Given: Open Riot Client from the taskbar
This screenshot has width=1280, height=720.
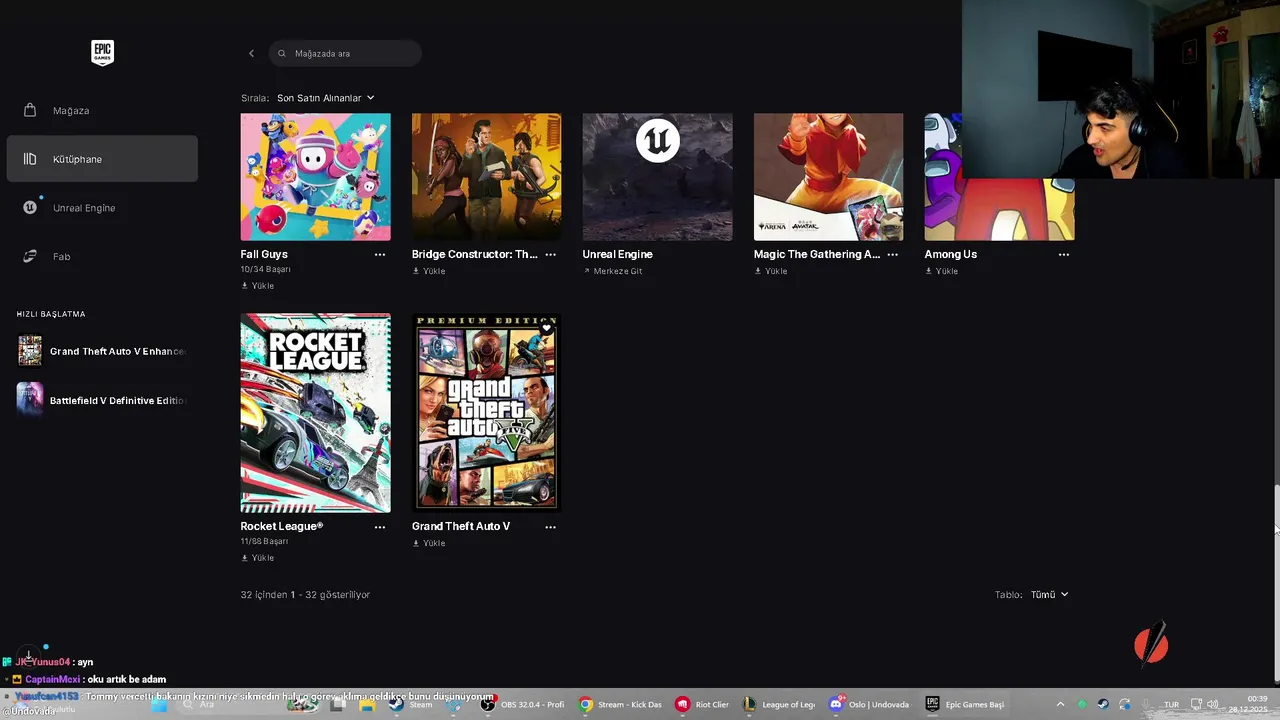Looking at the screenshot, I should point(703,704).
